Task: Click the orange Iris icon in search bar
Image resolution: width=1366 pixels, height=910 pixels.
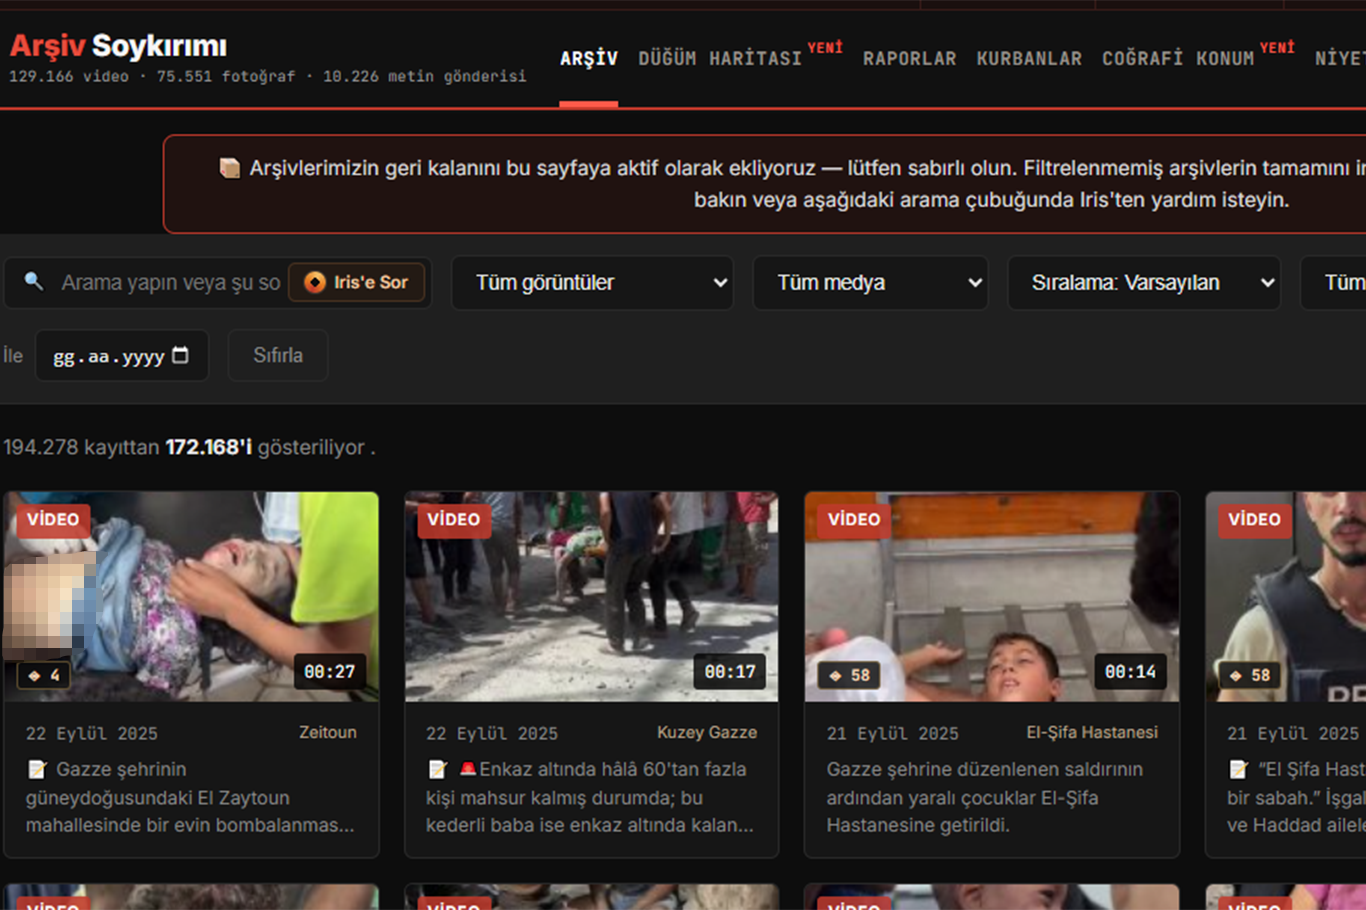Action: tap(315, 283)
